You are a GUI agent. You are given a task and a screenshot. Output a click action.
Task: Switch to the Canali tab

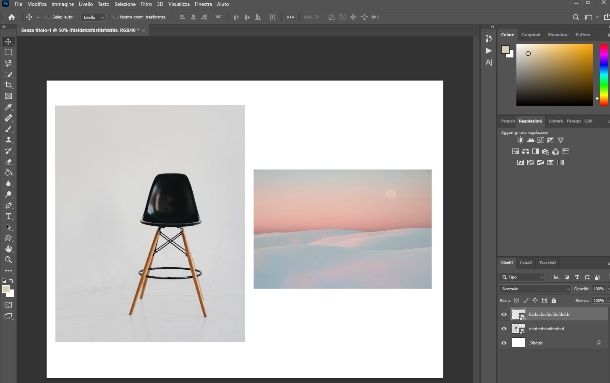[x=526, y=263]
